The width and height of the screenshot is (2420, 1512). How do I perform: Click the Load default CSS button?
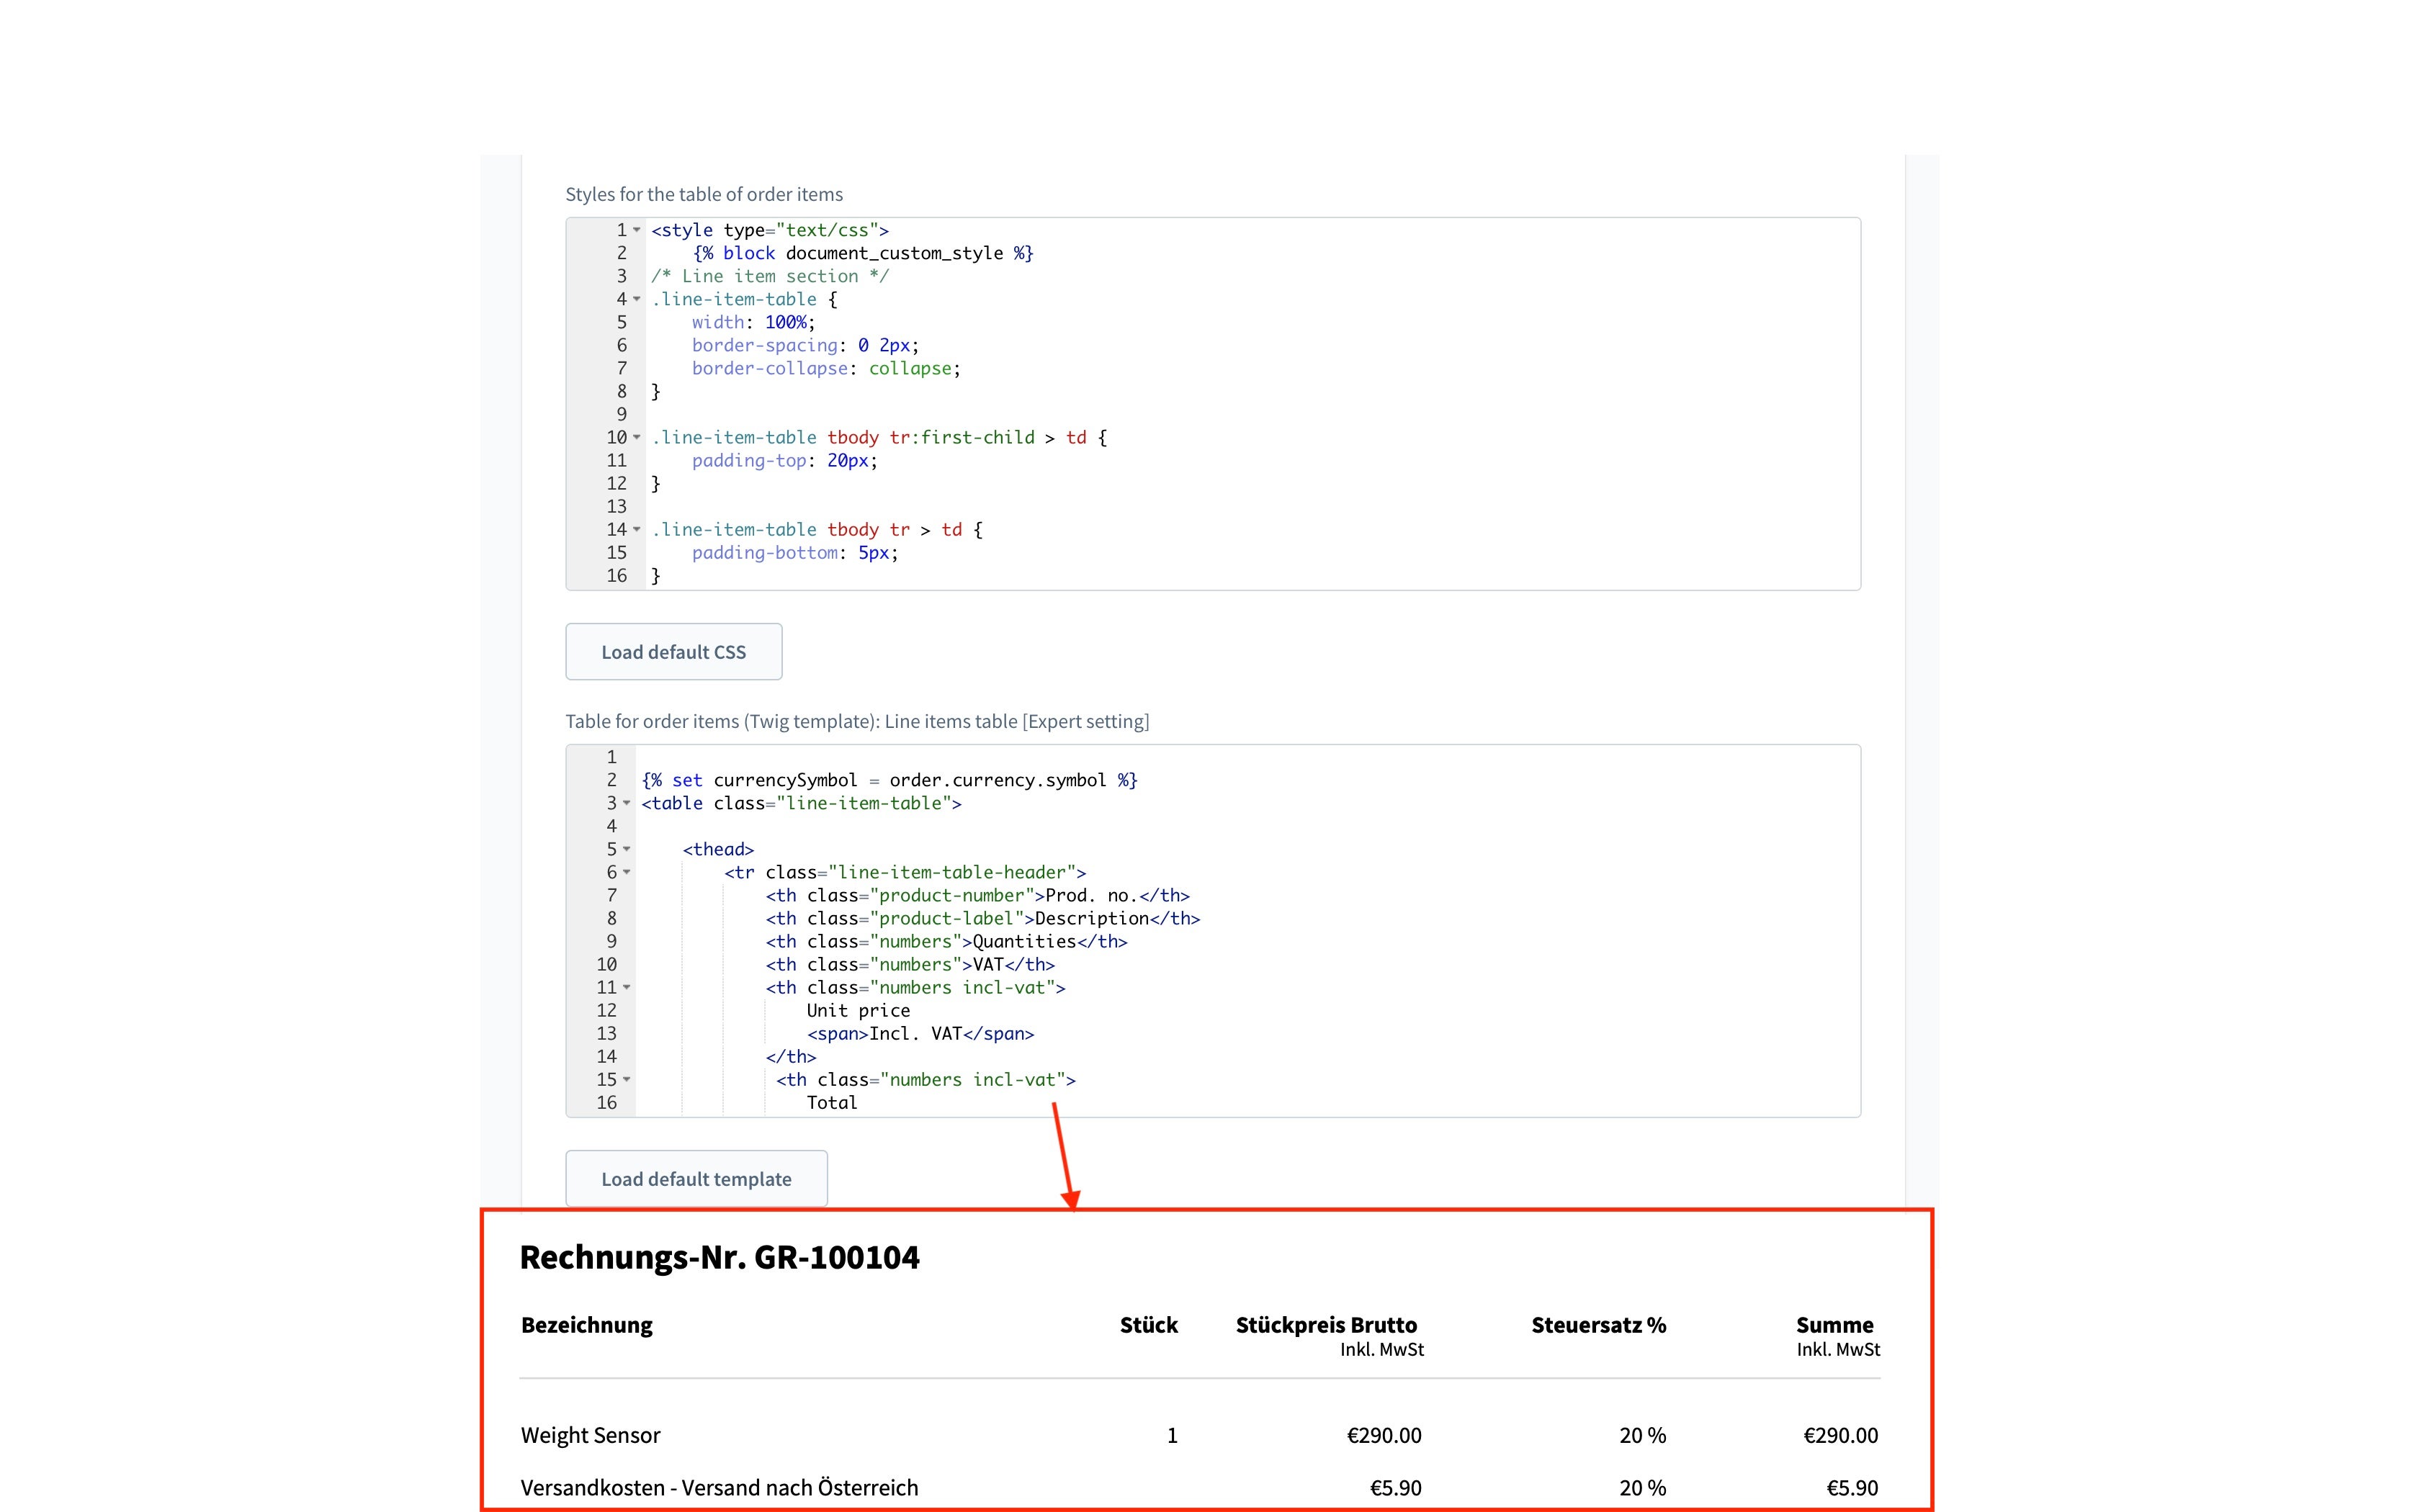(x=673, y=652)
